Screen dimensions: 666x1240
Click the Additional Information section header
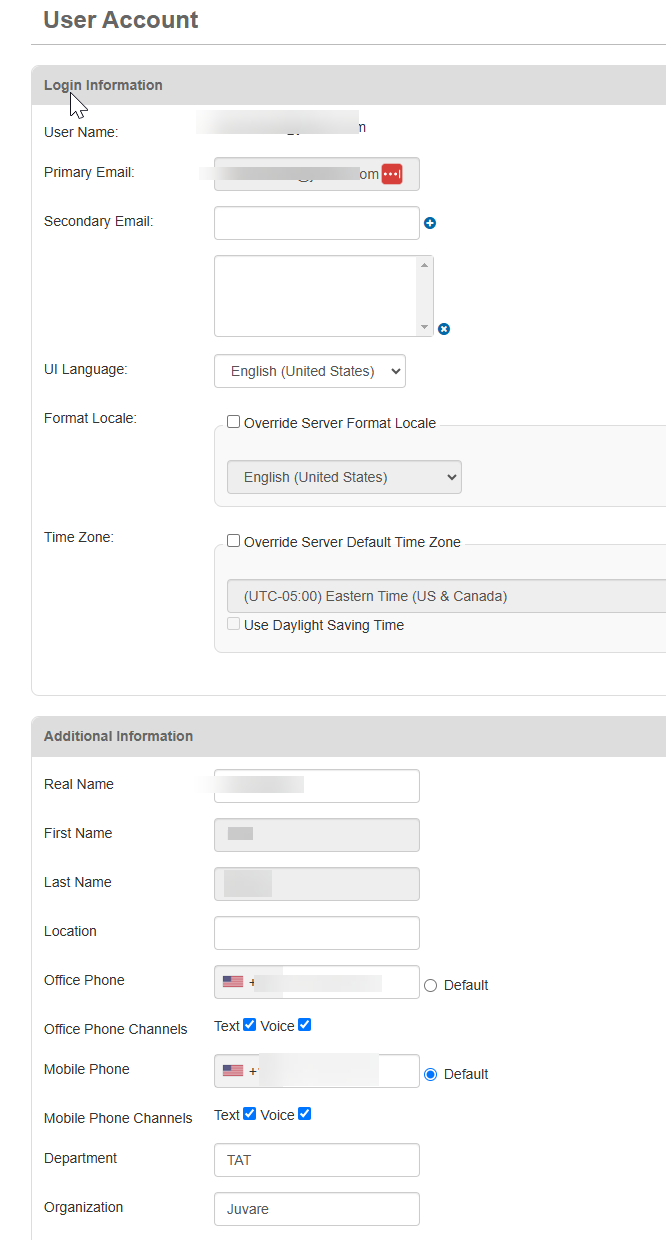118,735
